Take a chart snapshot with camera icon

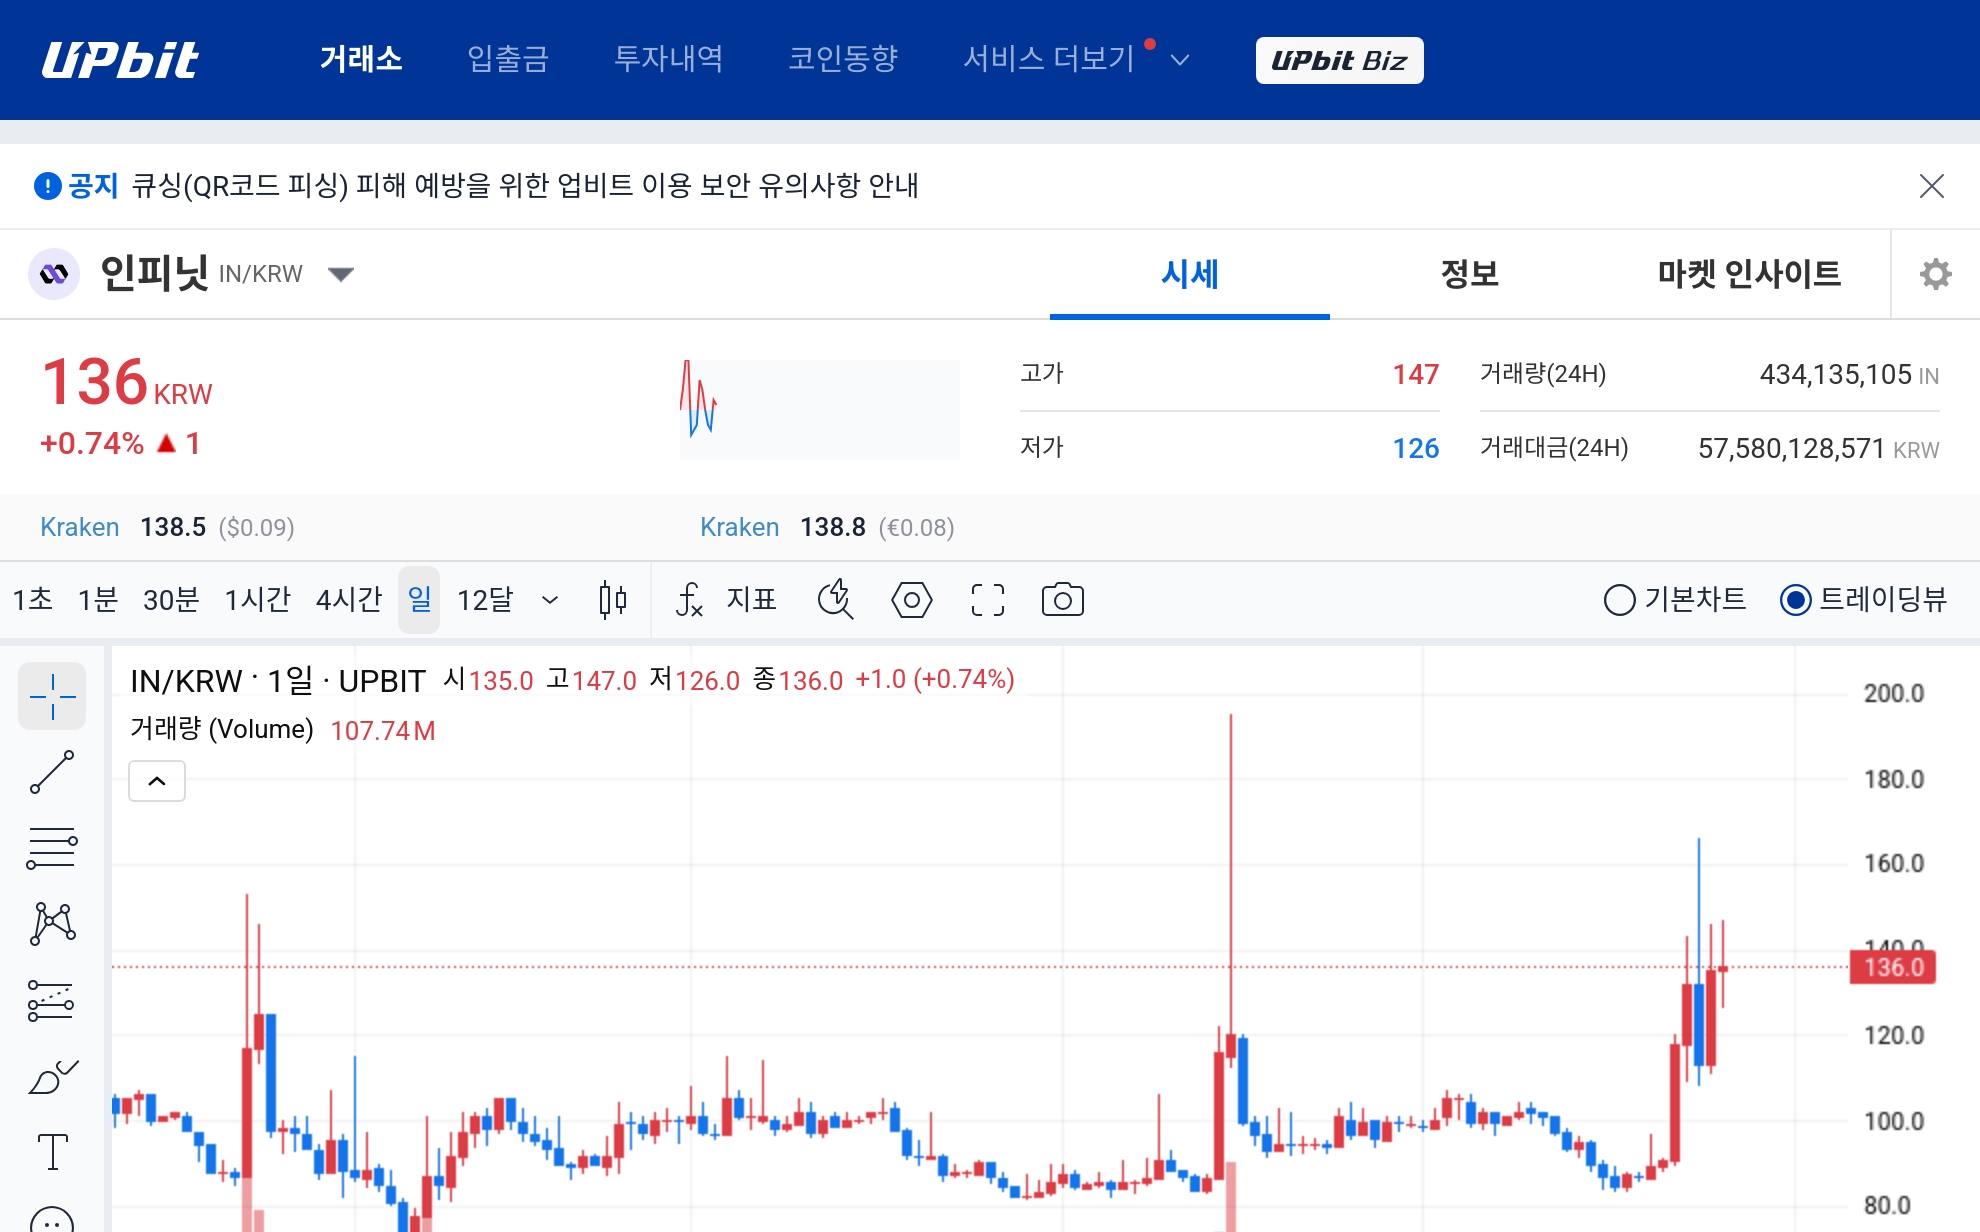pyautogui.click(x=1062, y=600)
